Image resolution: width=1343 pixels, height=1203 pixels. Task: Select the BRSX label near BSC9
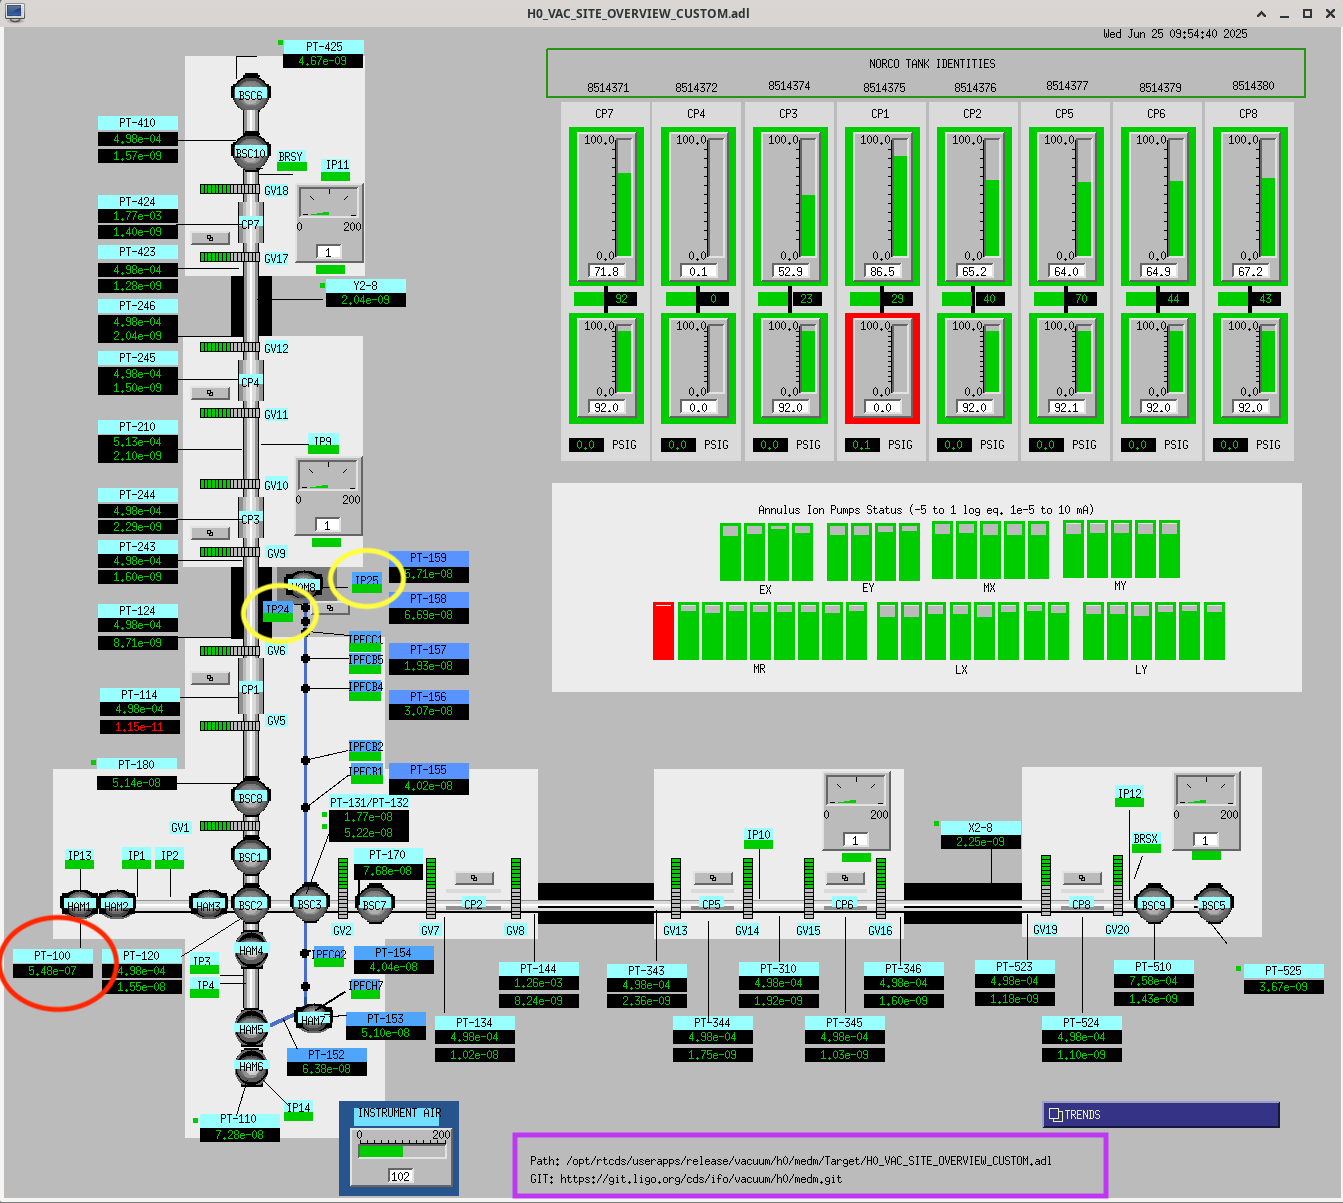(1146, 839)
